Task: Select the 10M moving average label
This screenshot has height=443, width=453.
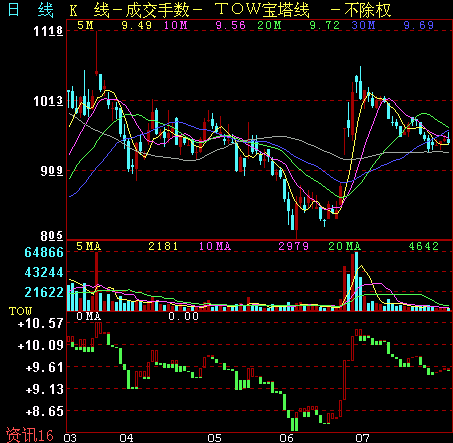Action: tap(176, 25)
